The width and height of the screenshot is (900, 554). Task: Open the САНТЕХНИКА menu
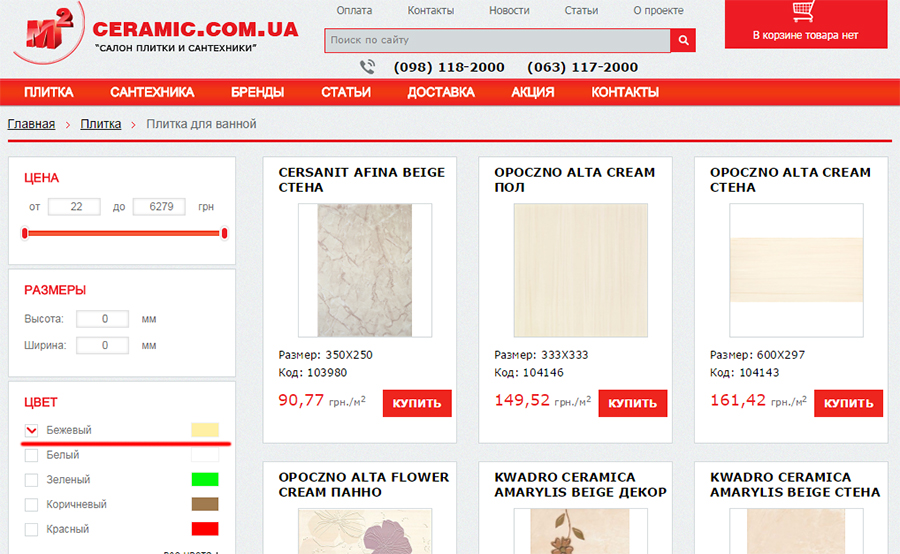(152, 92)
